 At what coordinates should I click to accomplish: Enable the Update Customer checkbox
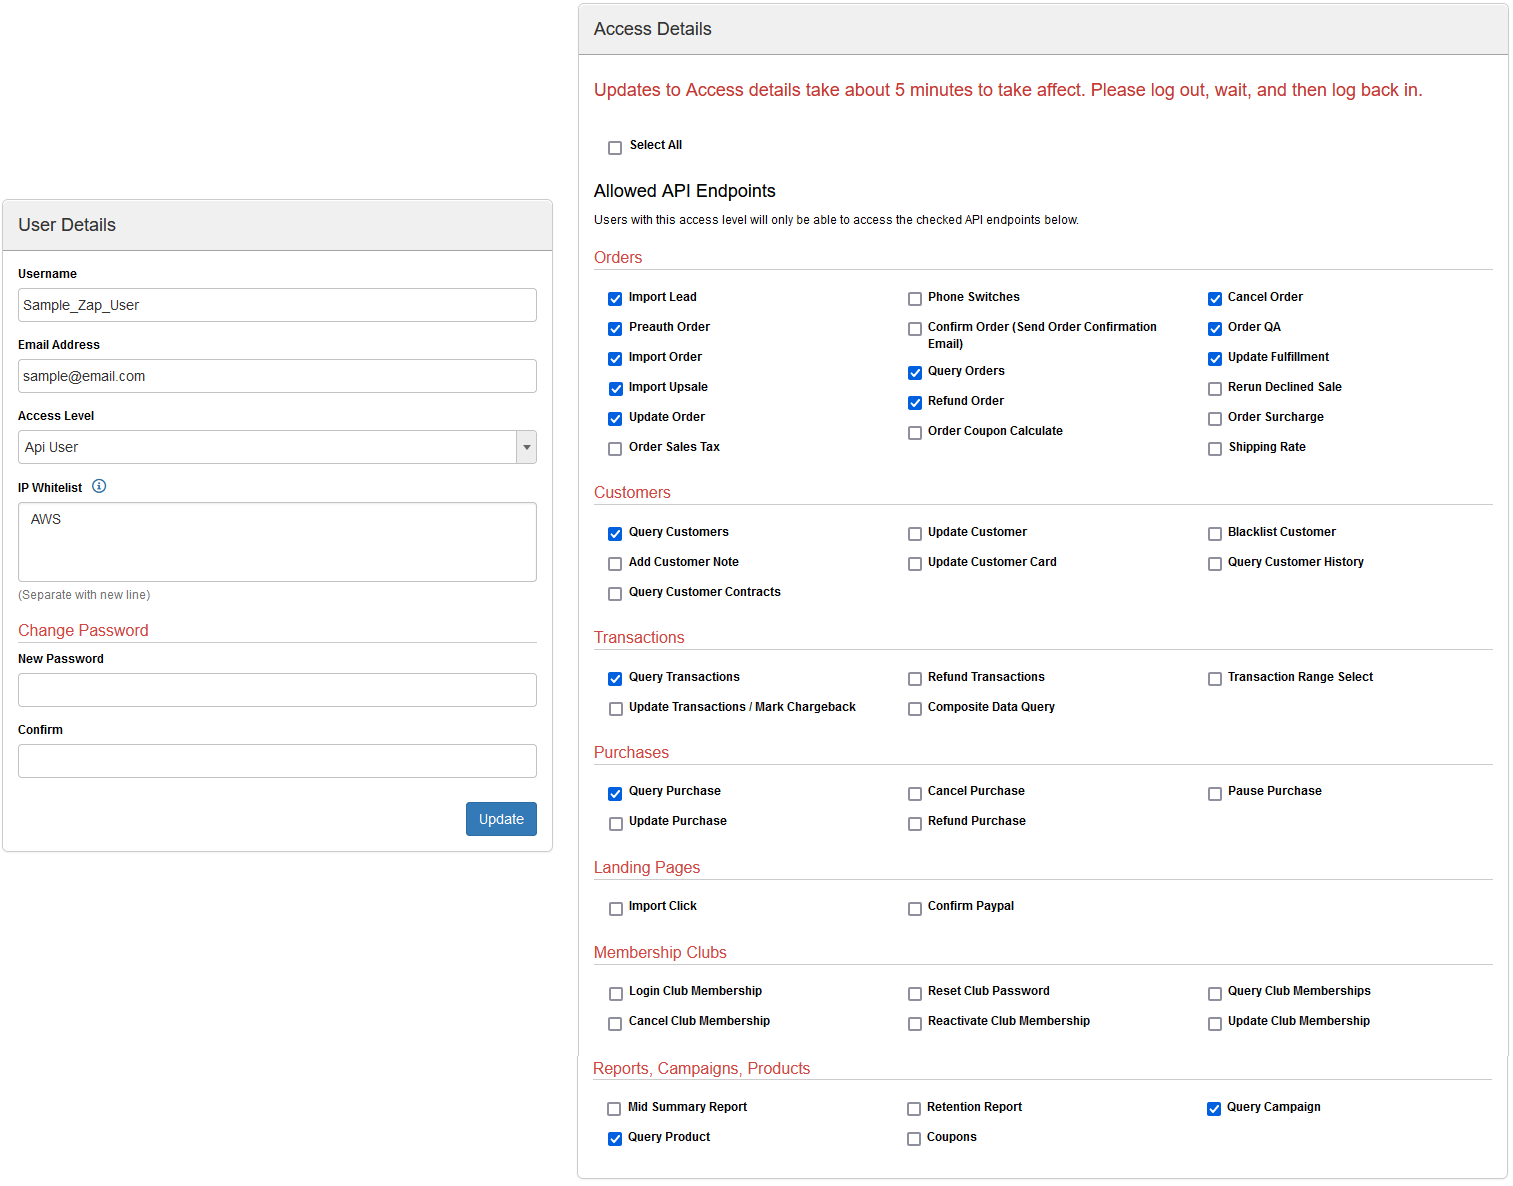point(915,534)
